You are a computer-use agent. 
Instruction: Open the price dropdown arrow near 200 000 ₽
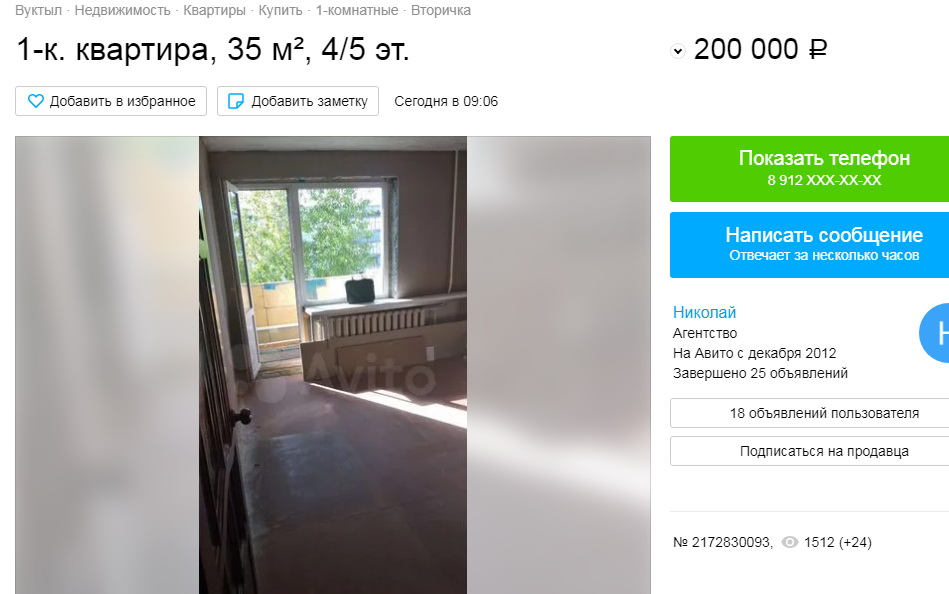(678, 51)
